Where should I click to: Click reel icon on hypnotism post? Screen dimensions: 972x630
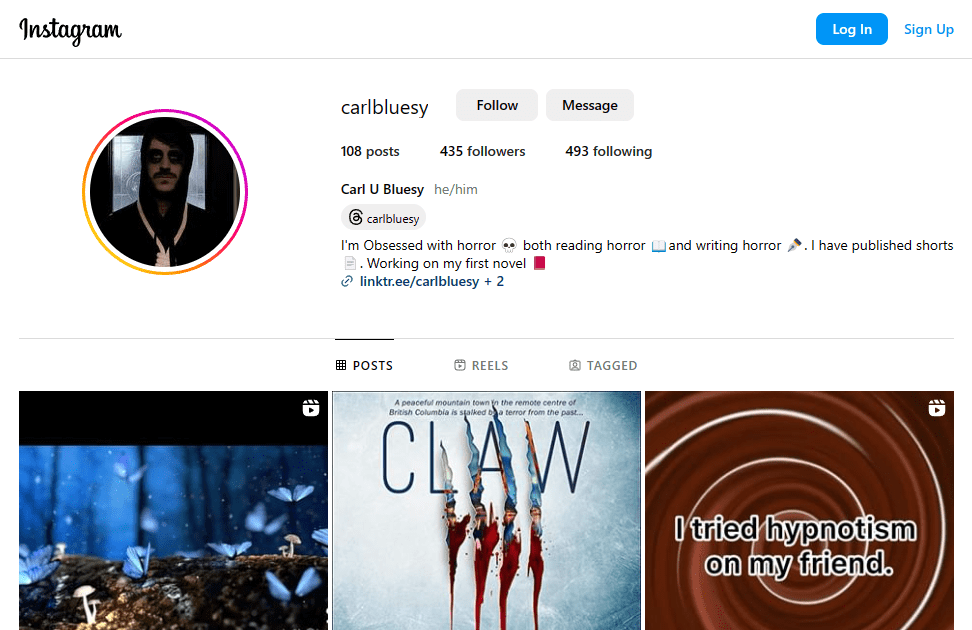pos(937,408)
